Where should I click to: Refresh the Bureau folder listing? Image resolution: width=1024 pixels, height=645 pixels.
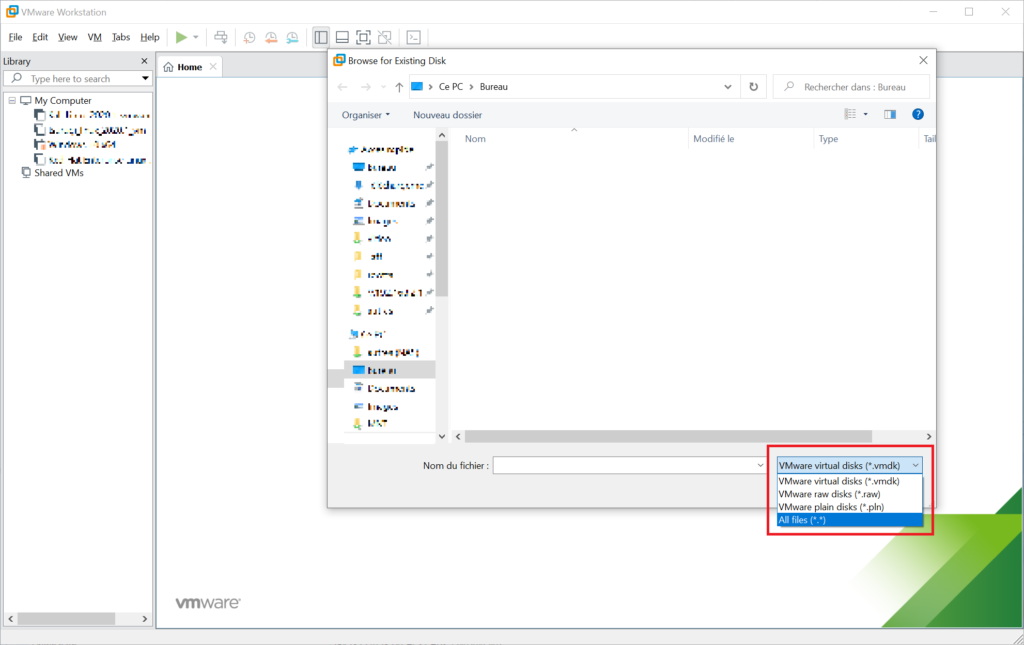pyautogui.click(x=754, y=87)
